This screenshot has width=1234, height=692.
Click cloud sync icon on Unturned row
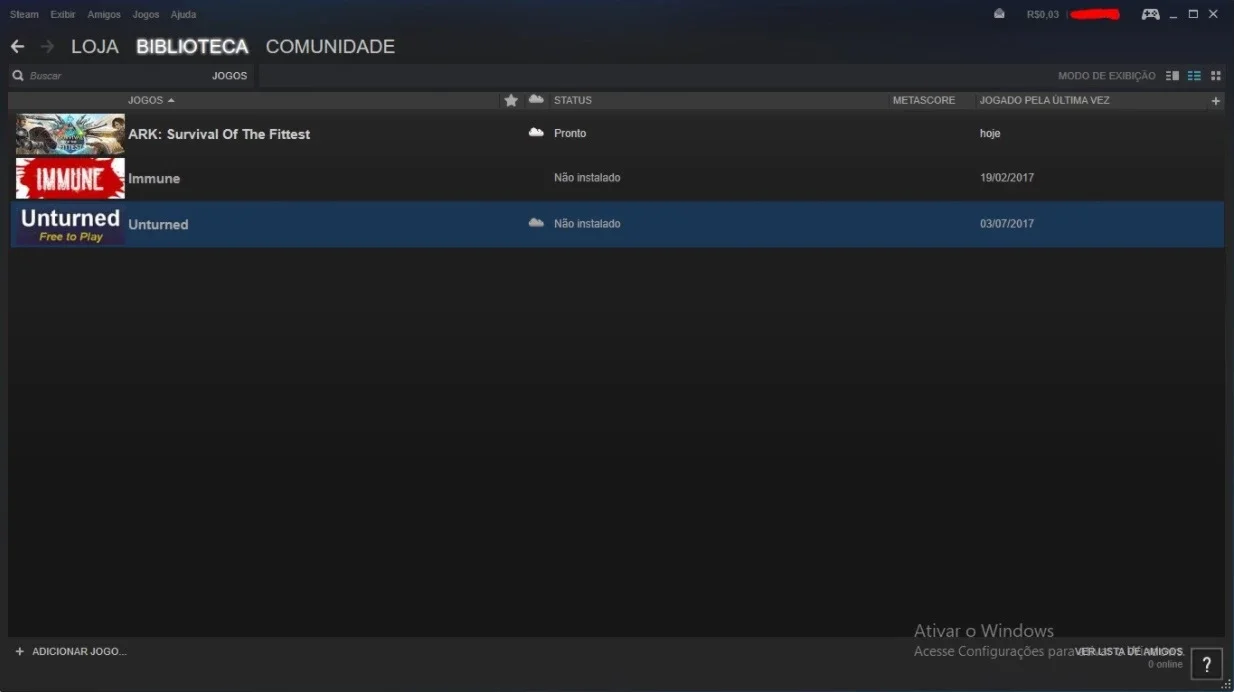pos(536,223)
